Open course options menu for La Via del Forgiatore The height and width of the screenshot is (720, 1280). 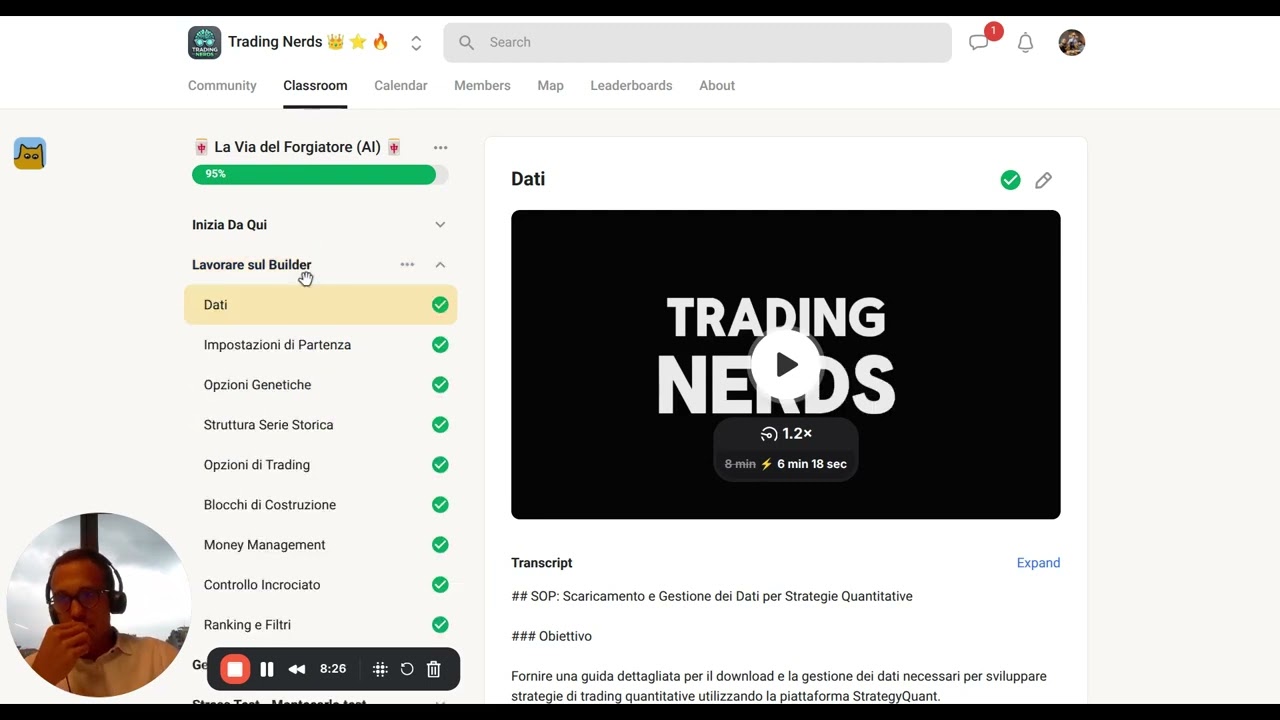coord(440,147)
